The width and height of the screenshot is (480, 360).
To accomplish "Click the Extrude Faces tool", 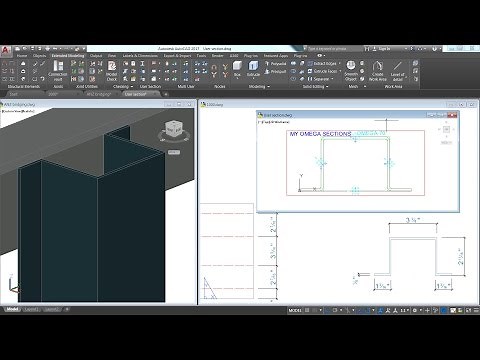I will [322, 71].
